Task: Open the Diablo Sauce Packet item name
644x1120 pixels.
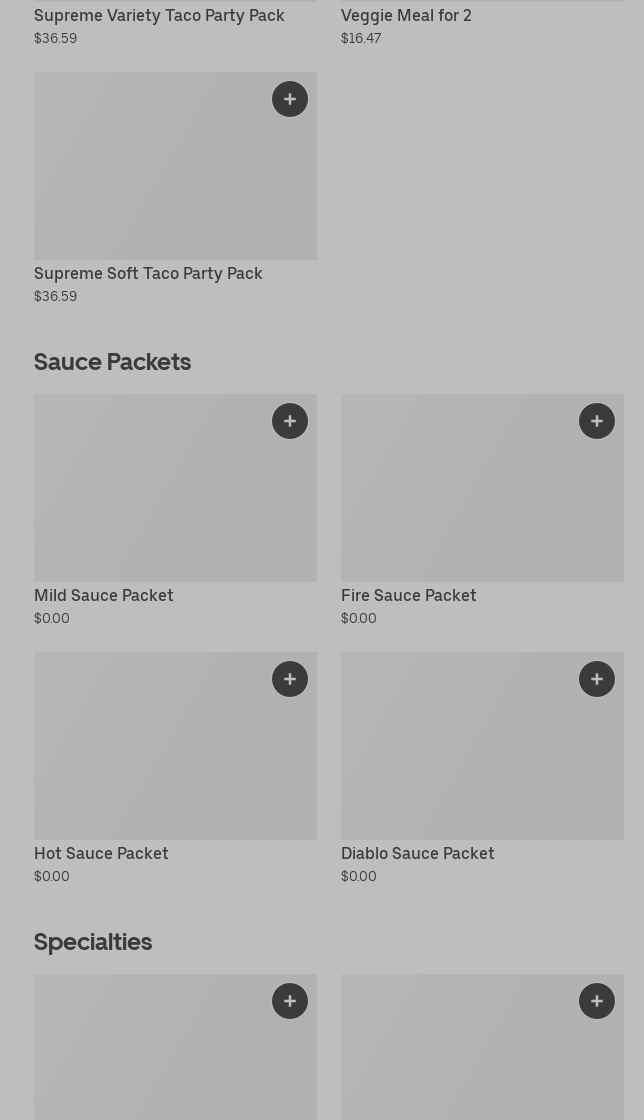Action: (x=417, y=853)
